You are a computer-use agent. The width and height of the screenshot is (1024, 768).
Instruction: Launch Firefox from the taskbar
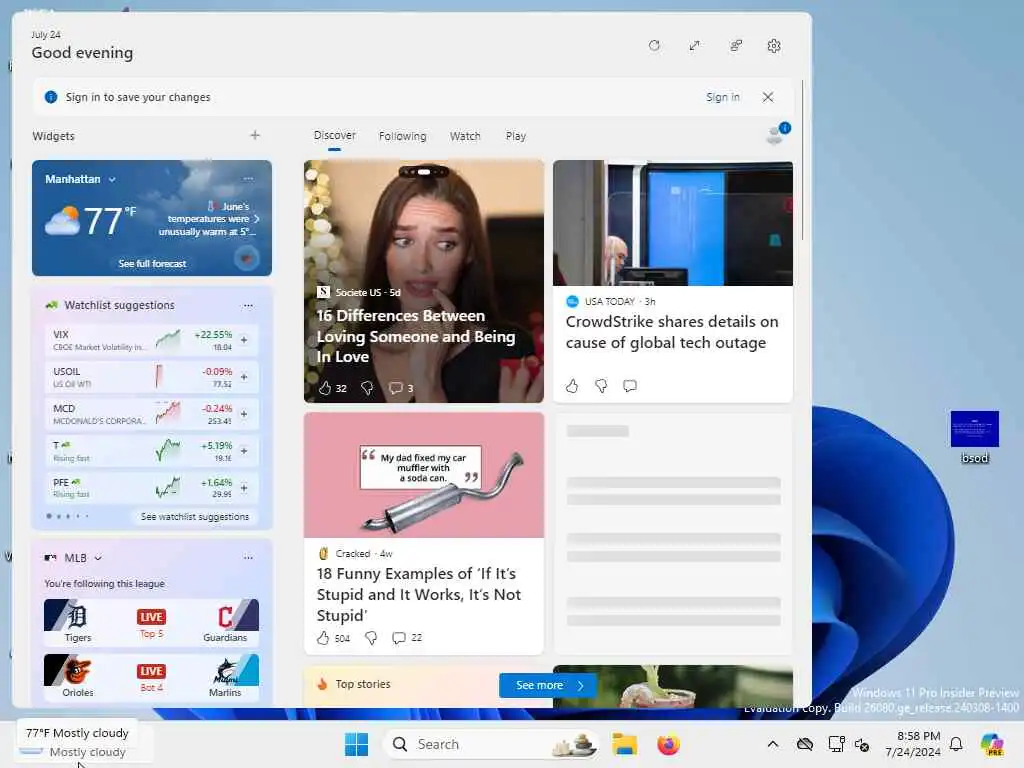(668, 744)
